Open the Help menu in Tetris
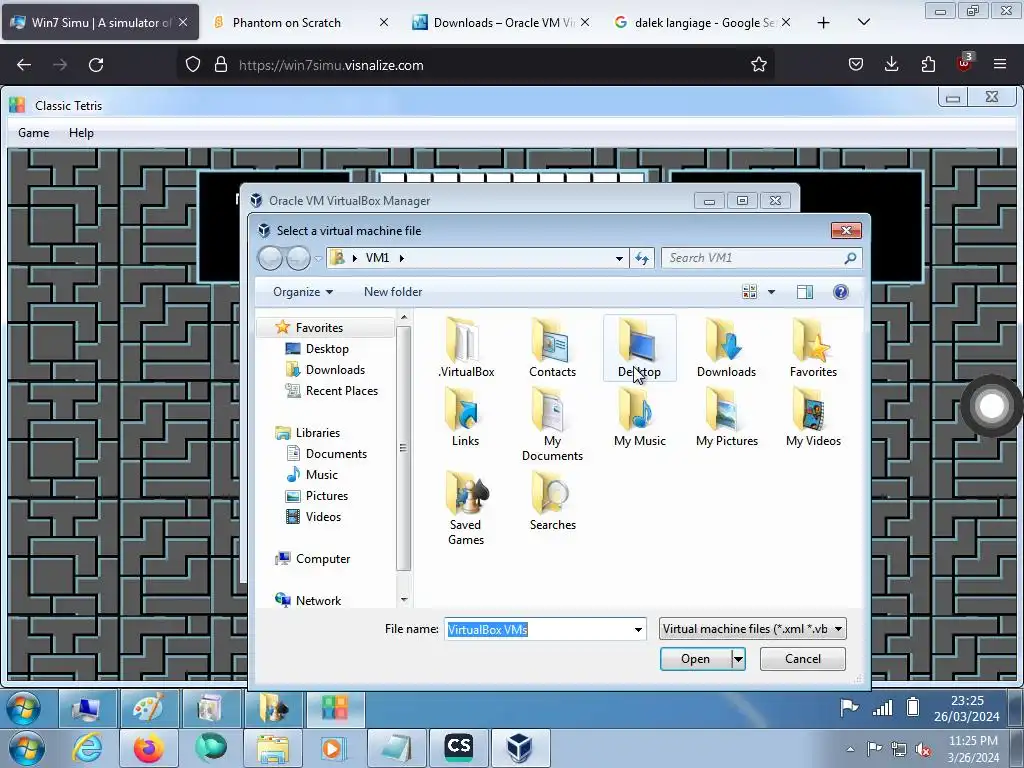 coord(81,133)
